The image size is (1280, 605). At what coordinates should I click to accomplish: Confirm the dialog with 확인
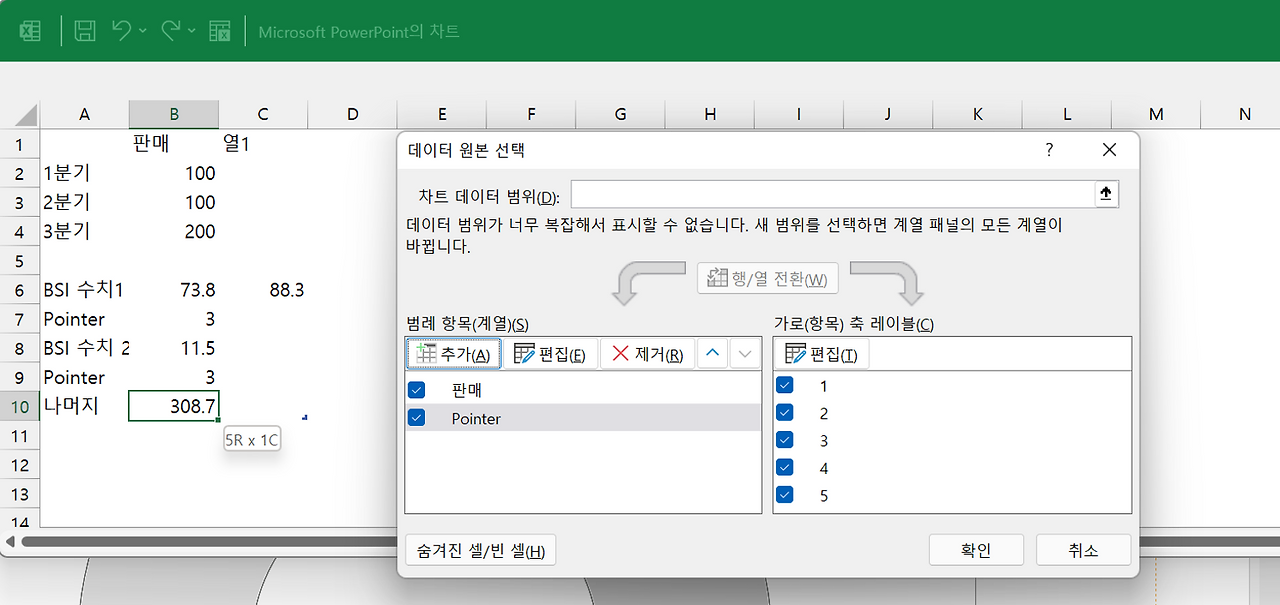pos(976,550)
